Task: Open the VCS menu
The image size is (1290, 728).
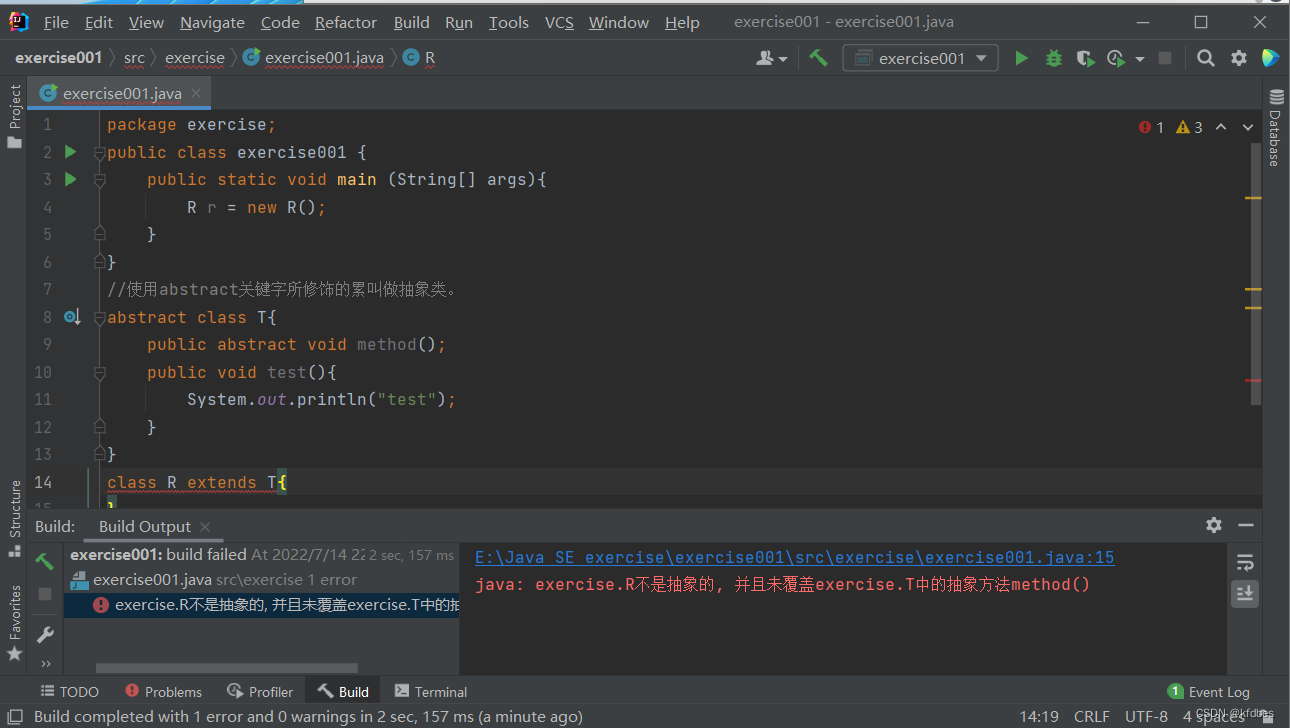Action: click(559, 22)
